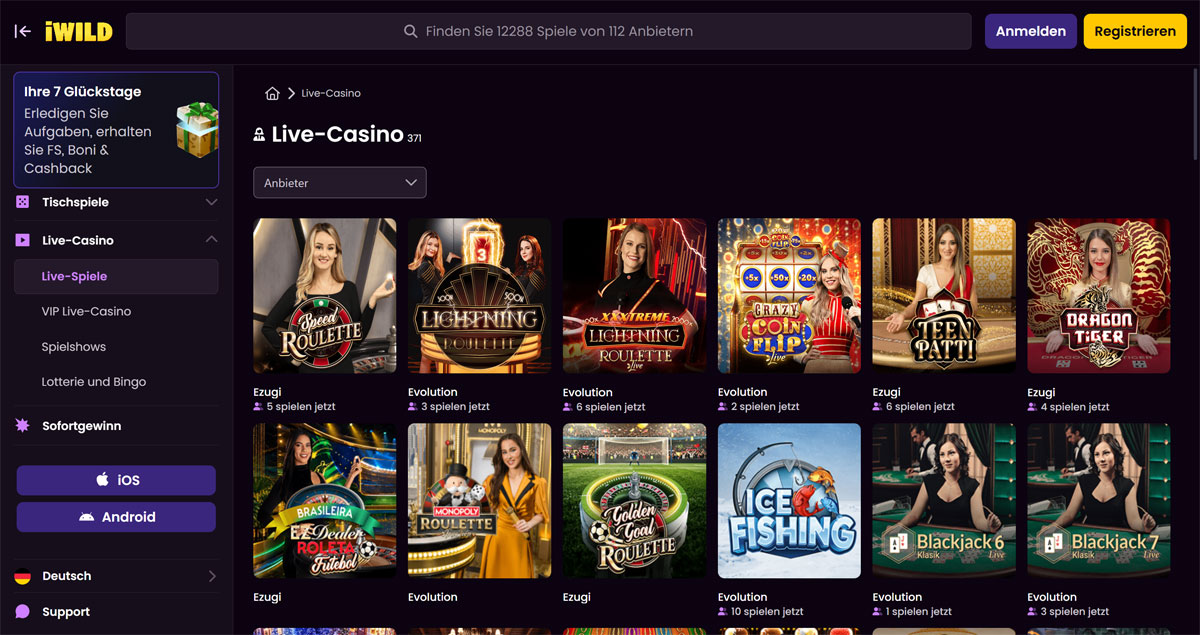
Task: Click 'Ezugi' label under Golden Goal Roulette
Action: click(x=577, y=597)
